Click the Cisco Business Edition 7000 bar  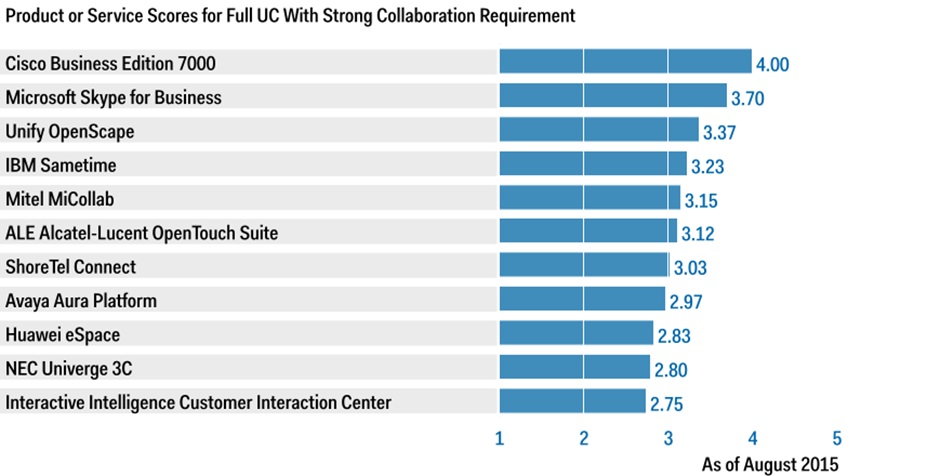point(625,62)
